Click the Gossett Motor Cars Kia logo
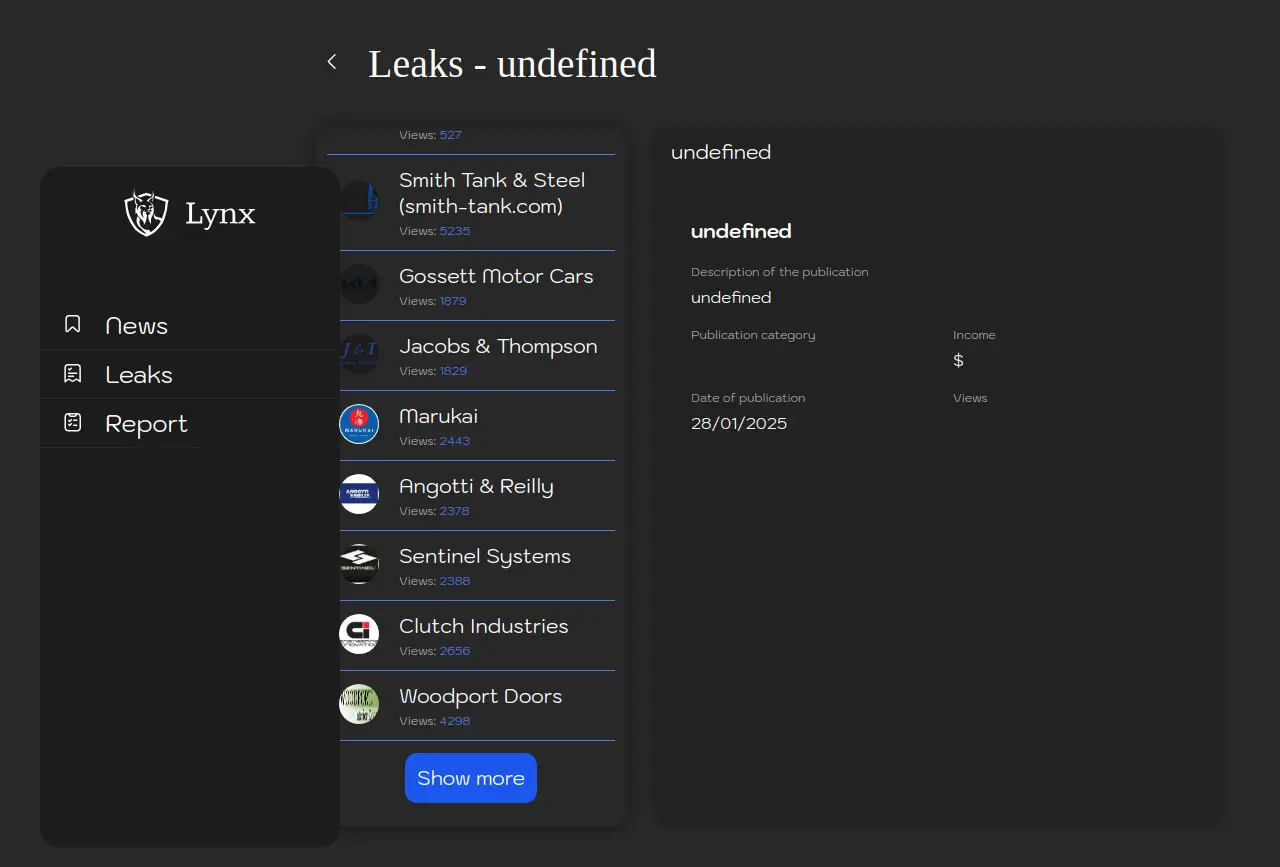Viewport: 1280px width, 867px height. coord(359,284)
